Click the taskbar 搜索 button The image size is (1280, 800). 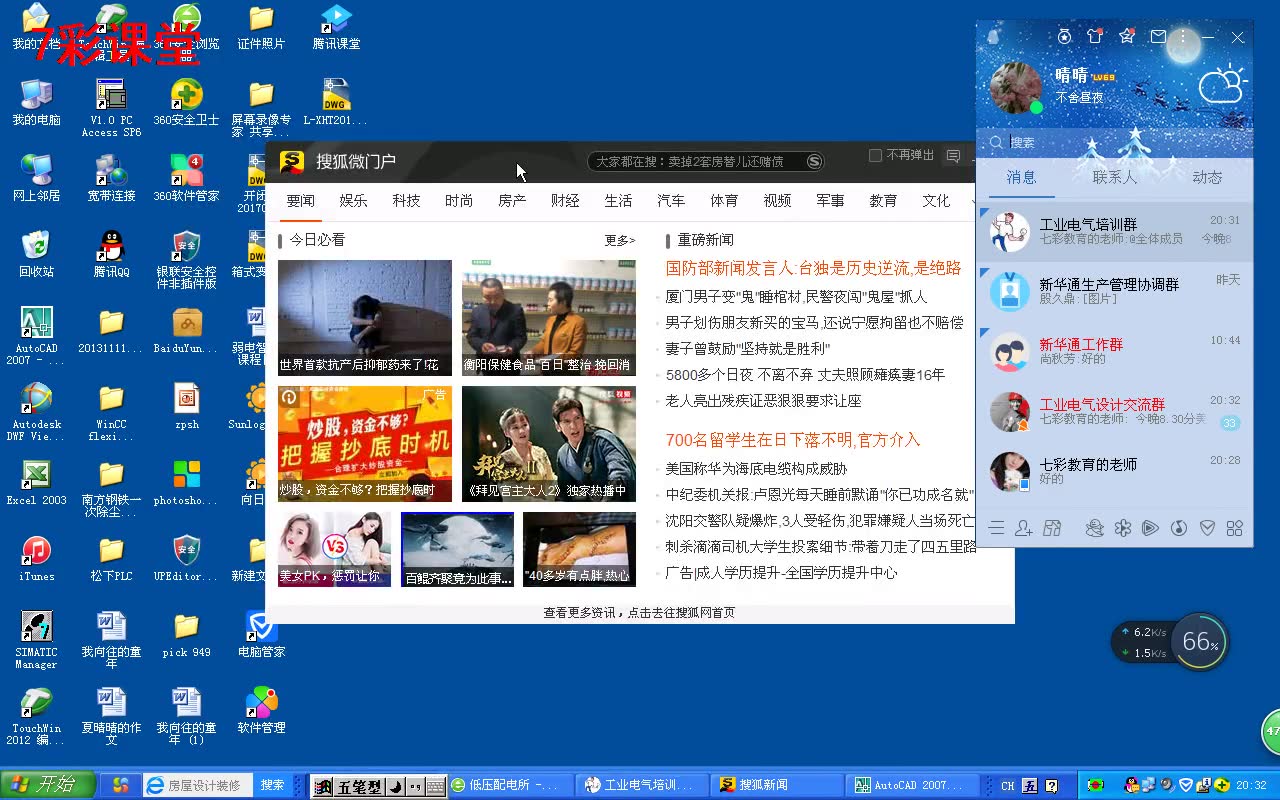tap(272, 786)
